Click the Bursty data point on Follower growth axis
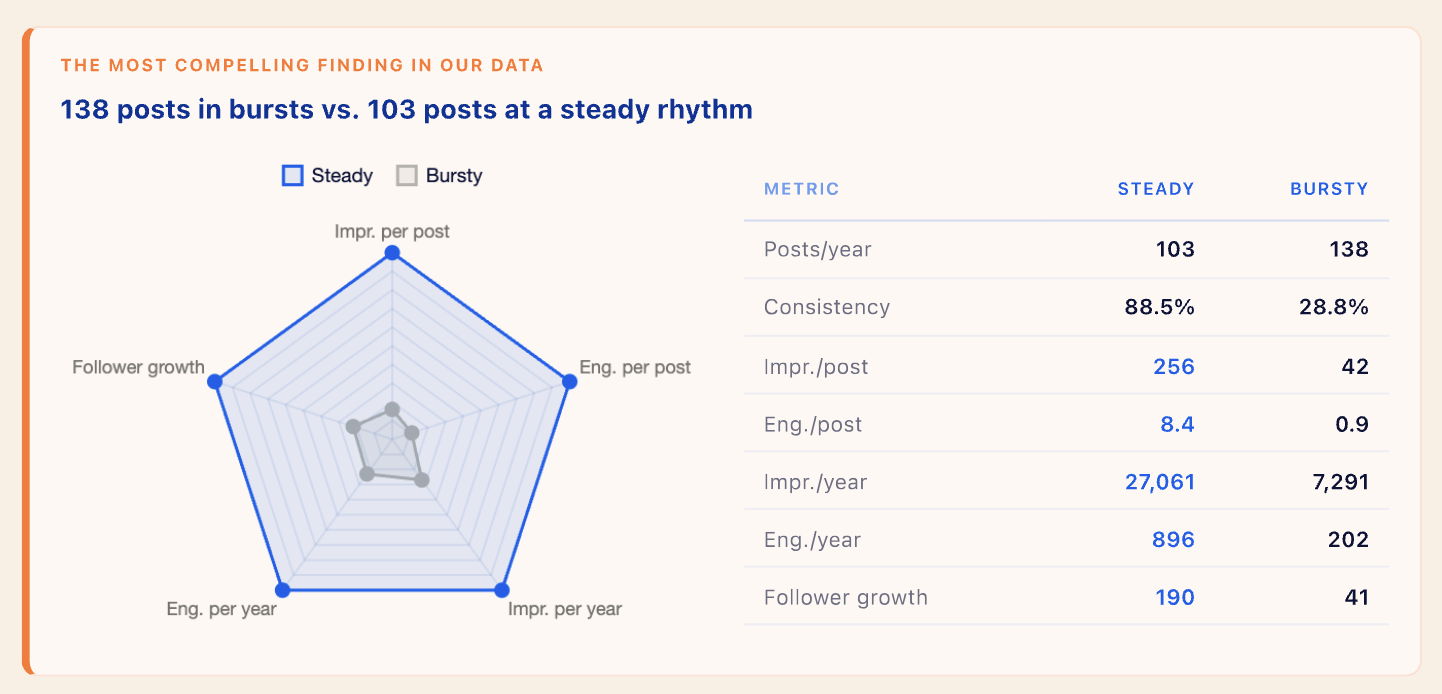This screenshot has width=1442, height=694. click(x=352, y=427)
